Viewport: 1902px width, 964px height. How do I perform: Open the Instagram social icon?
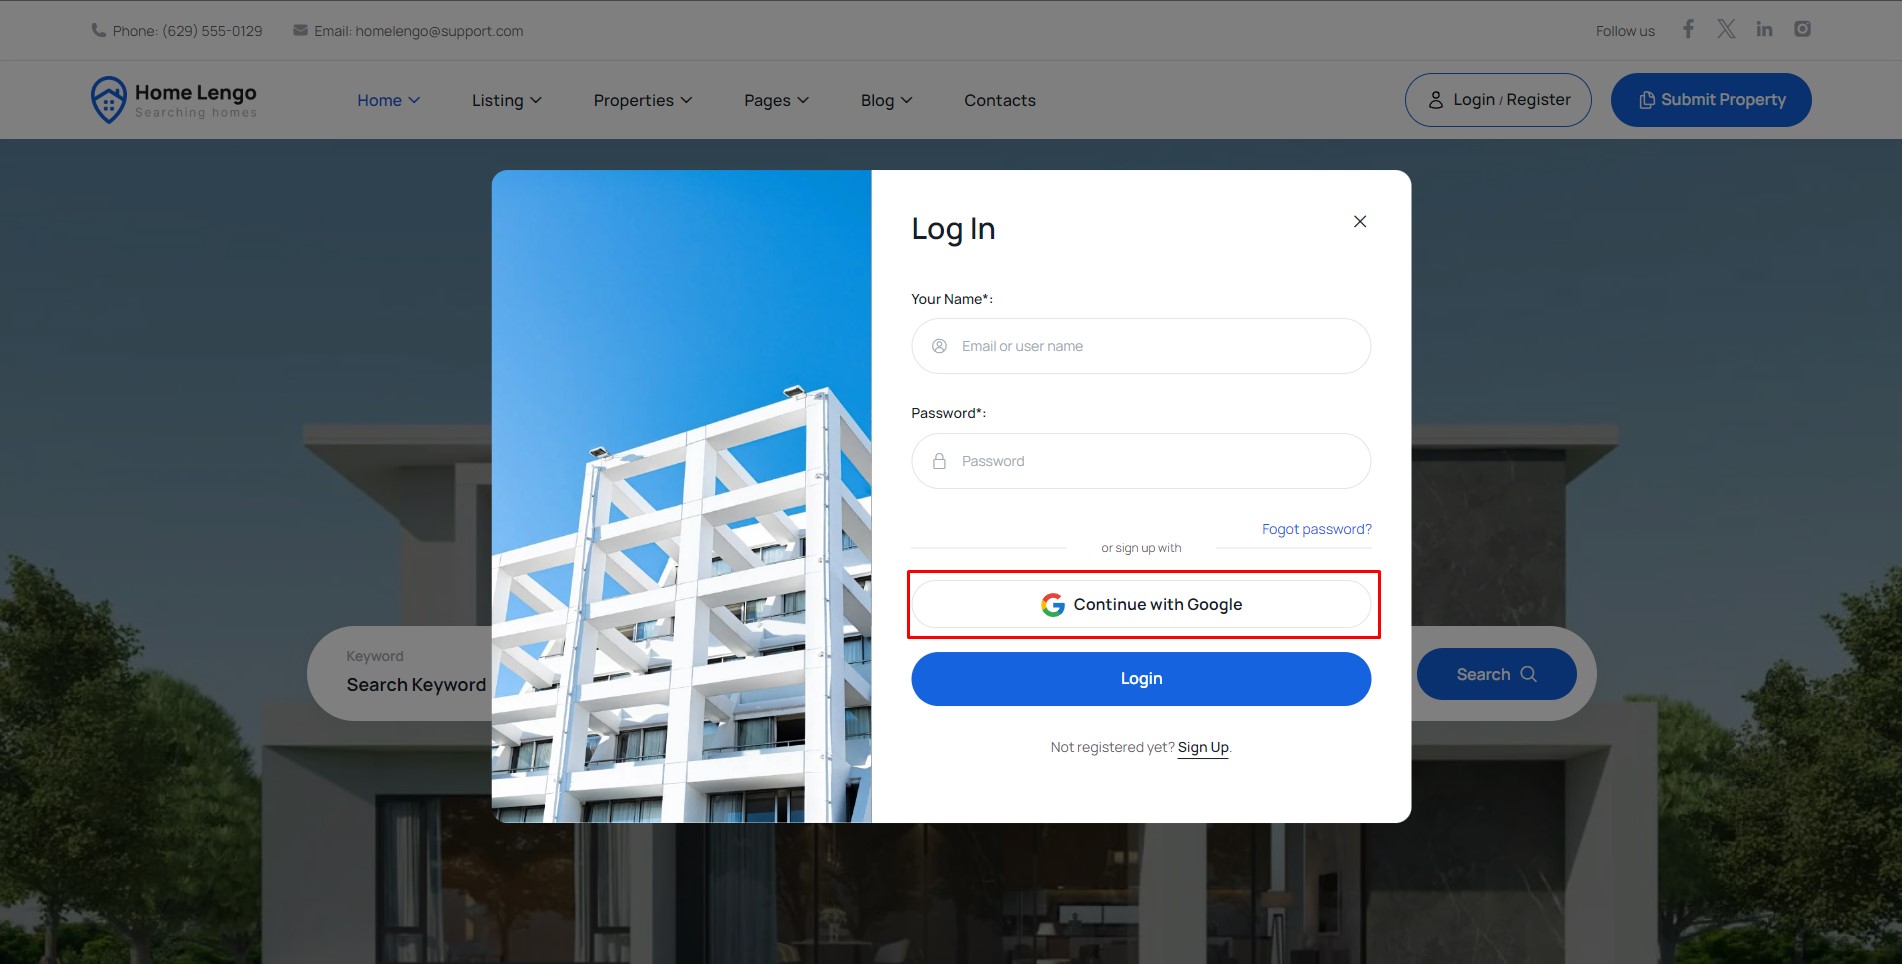1802,29
